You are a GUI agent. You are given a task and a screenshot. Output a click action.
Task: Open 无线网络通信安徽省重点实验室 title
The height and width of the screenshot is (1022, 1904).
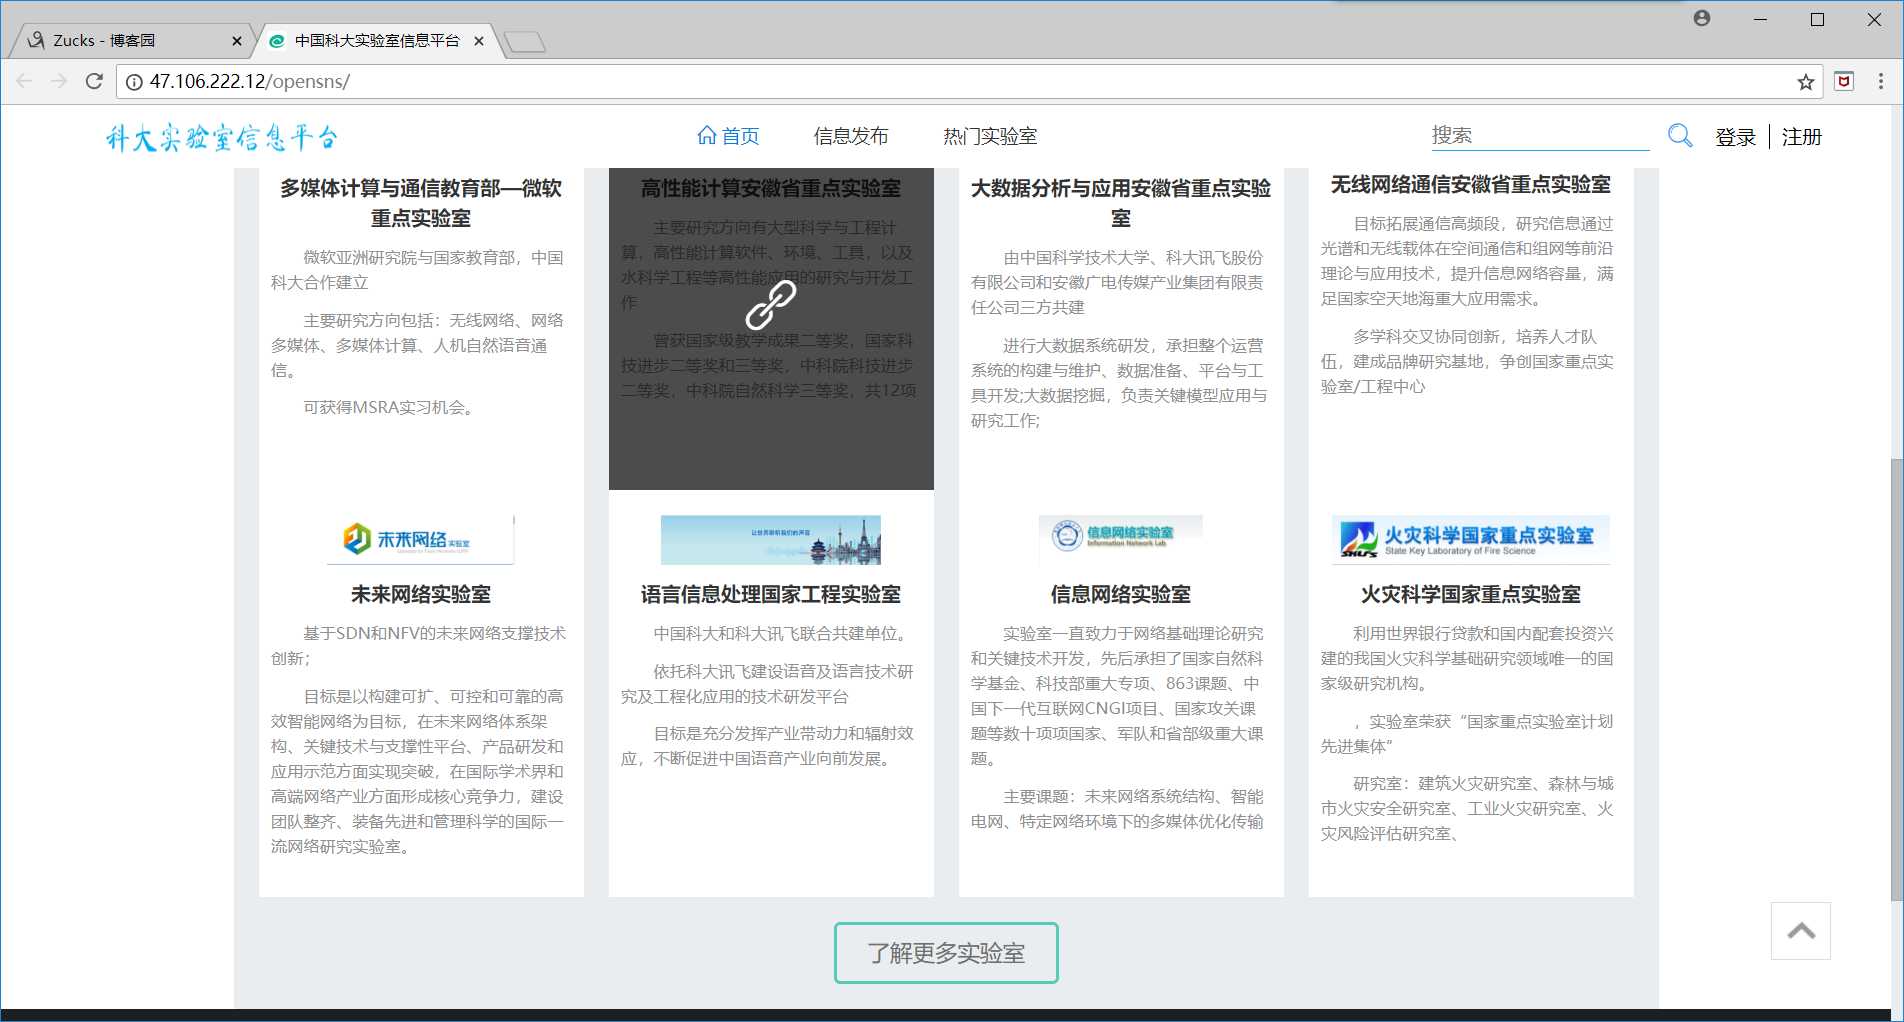[x=1471, y=184]
